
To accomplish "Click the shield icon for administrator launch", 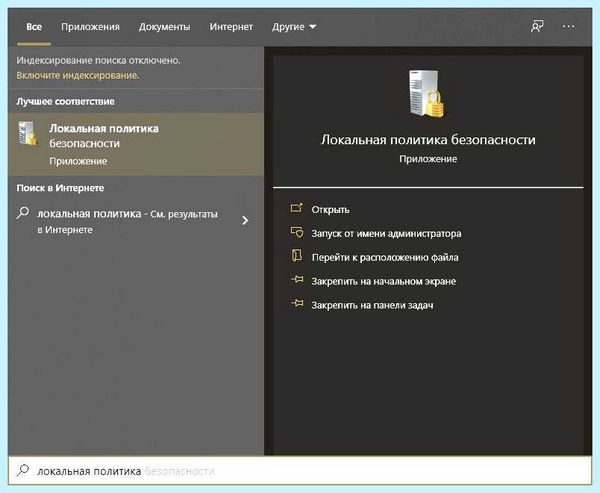I will pyautogui.click(x=297, y=232).
